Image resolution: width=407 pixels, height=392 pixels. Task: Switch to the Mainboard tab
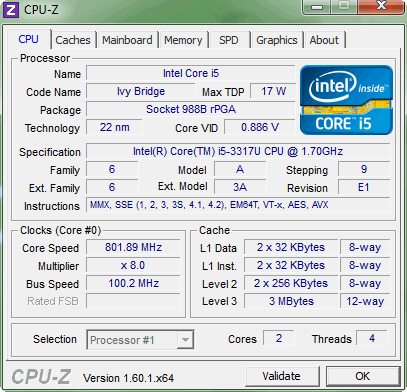pos(127,40)
